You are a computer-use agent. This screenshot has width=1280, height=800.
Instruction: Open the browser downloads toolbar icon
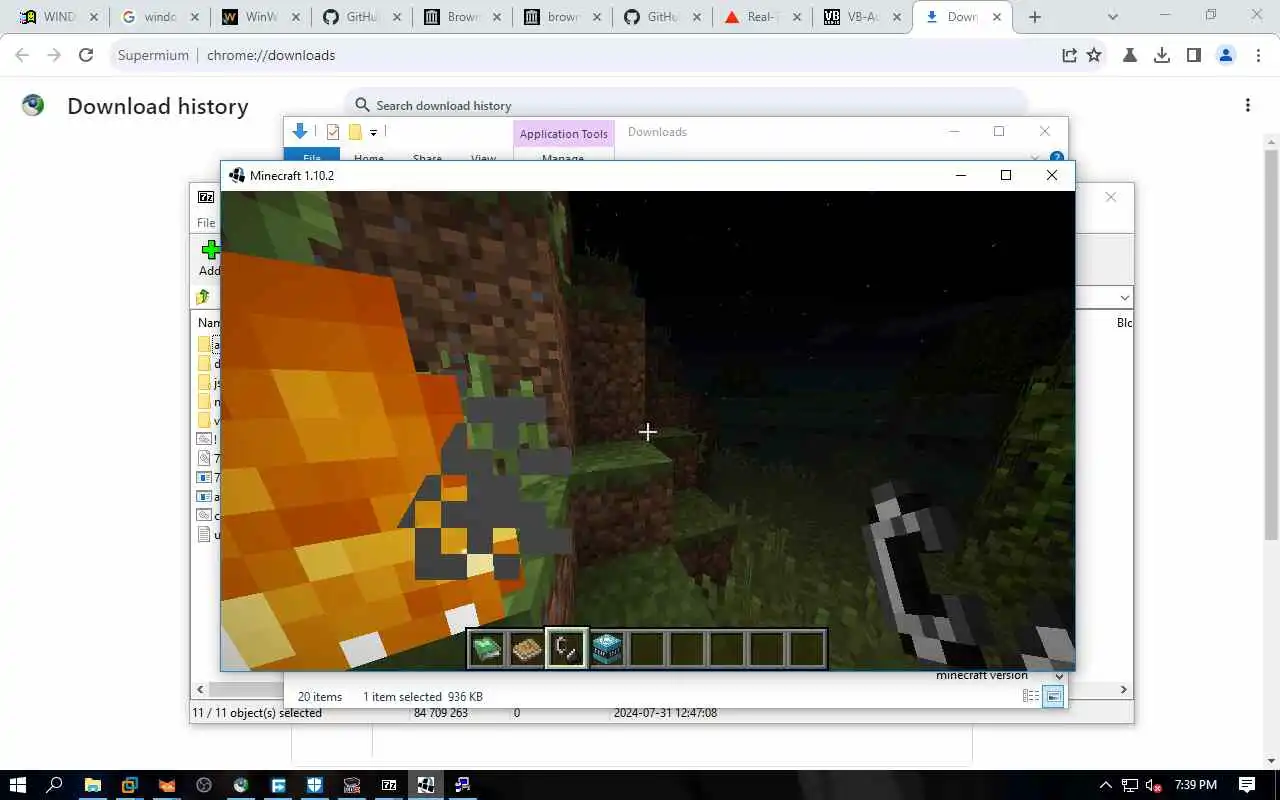(1162, 55)
